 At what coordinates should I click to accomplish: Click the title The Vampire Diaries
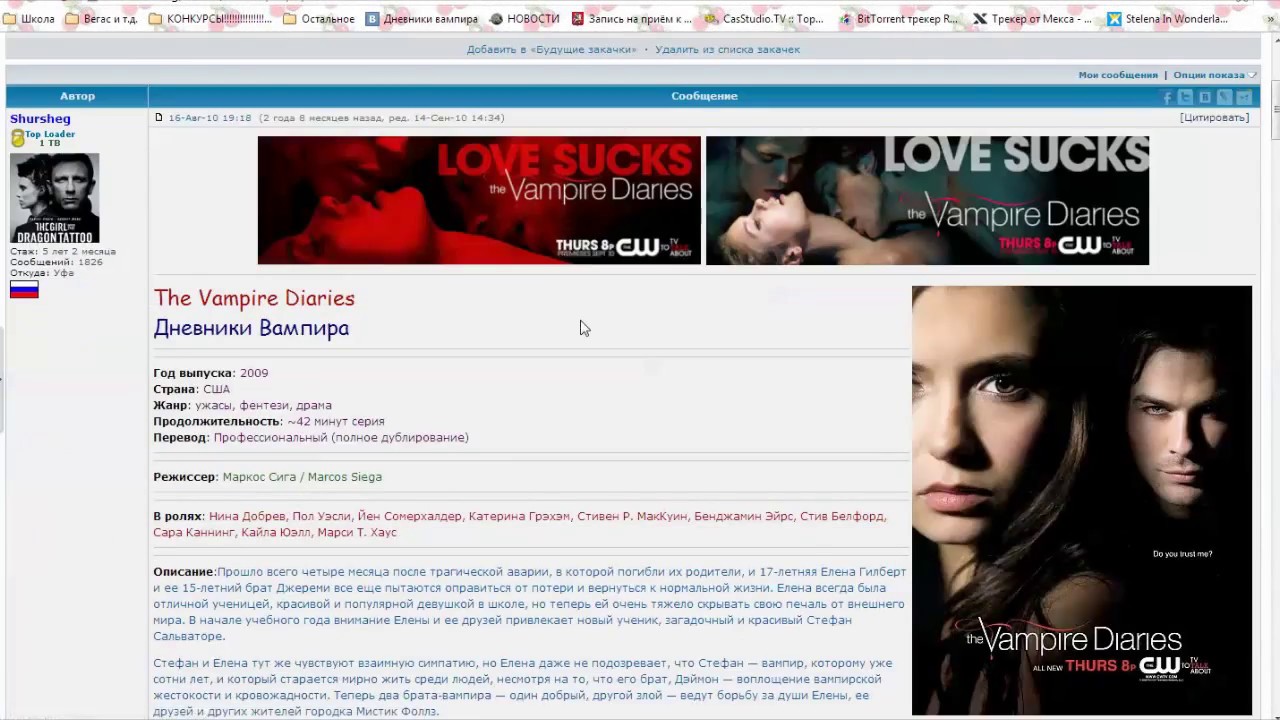point(254,298)
